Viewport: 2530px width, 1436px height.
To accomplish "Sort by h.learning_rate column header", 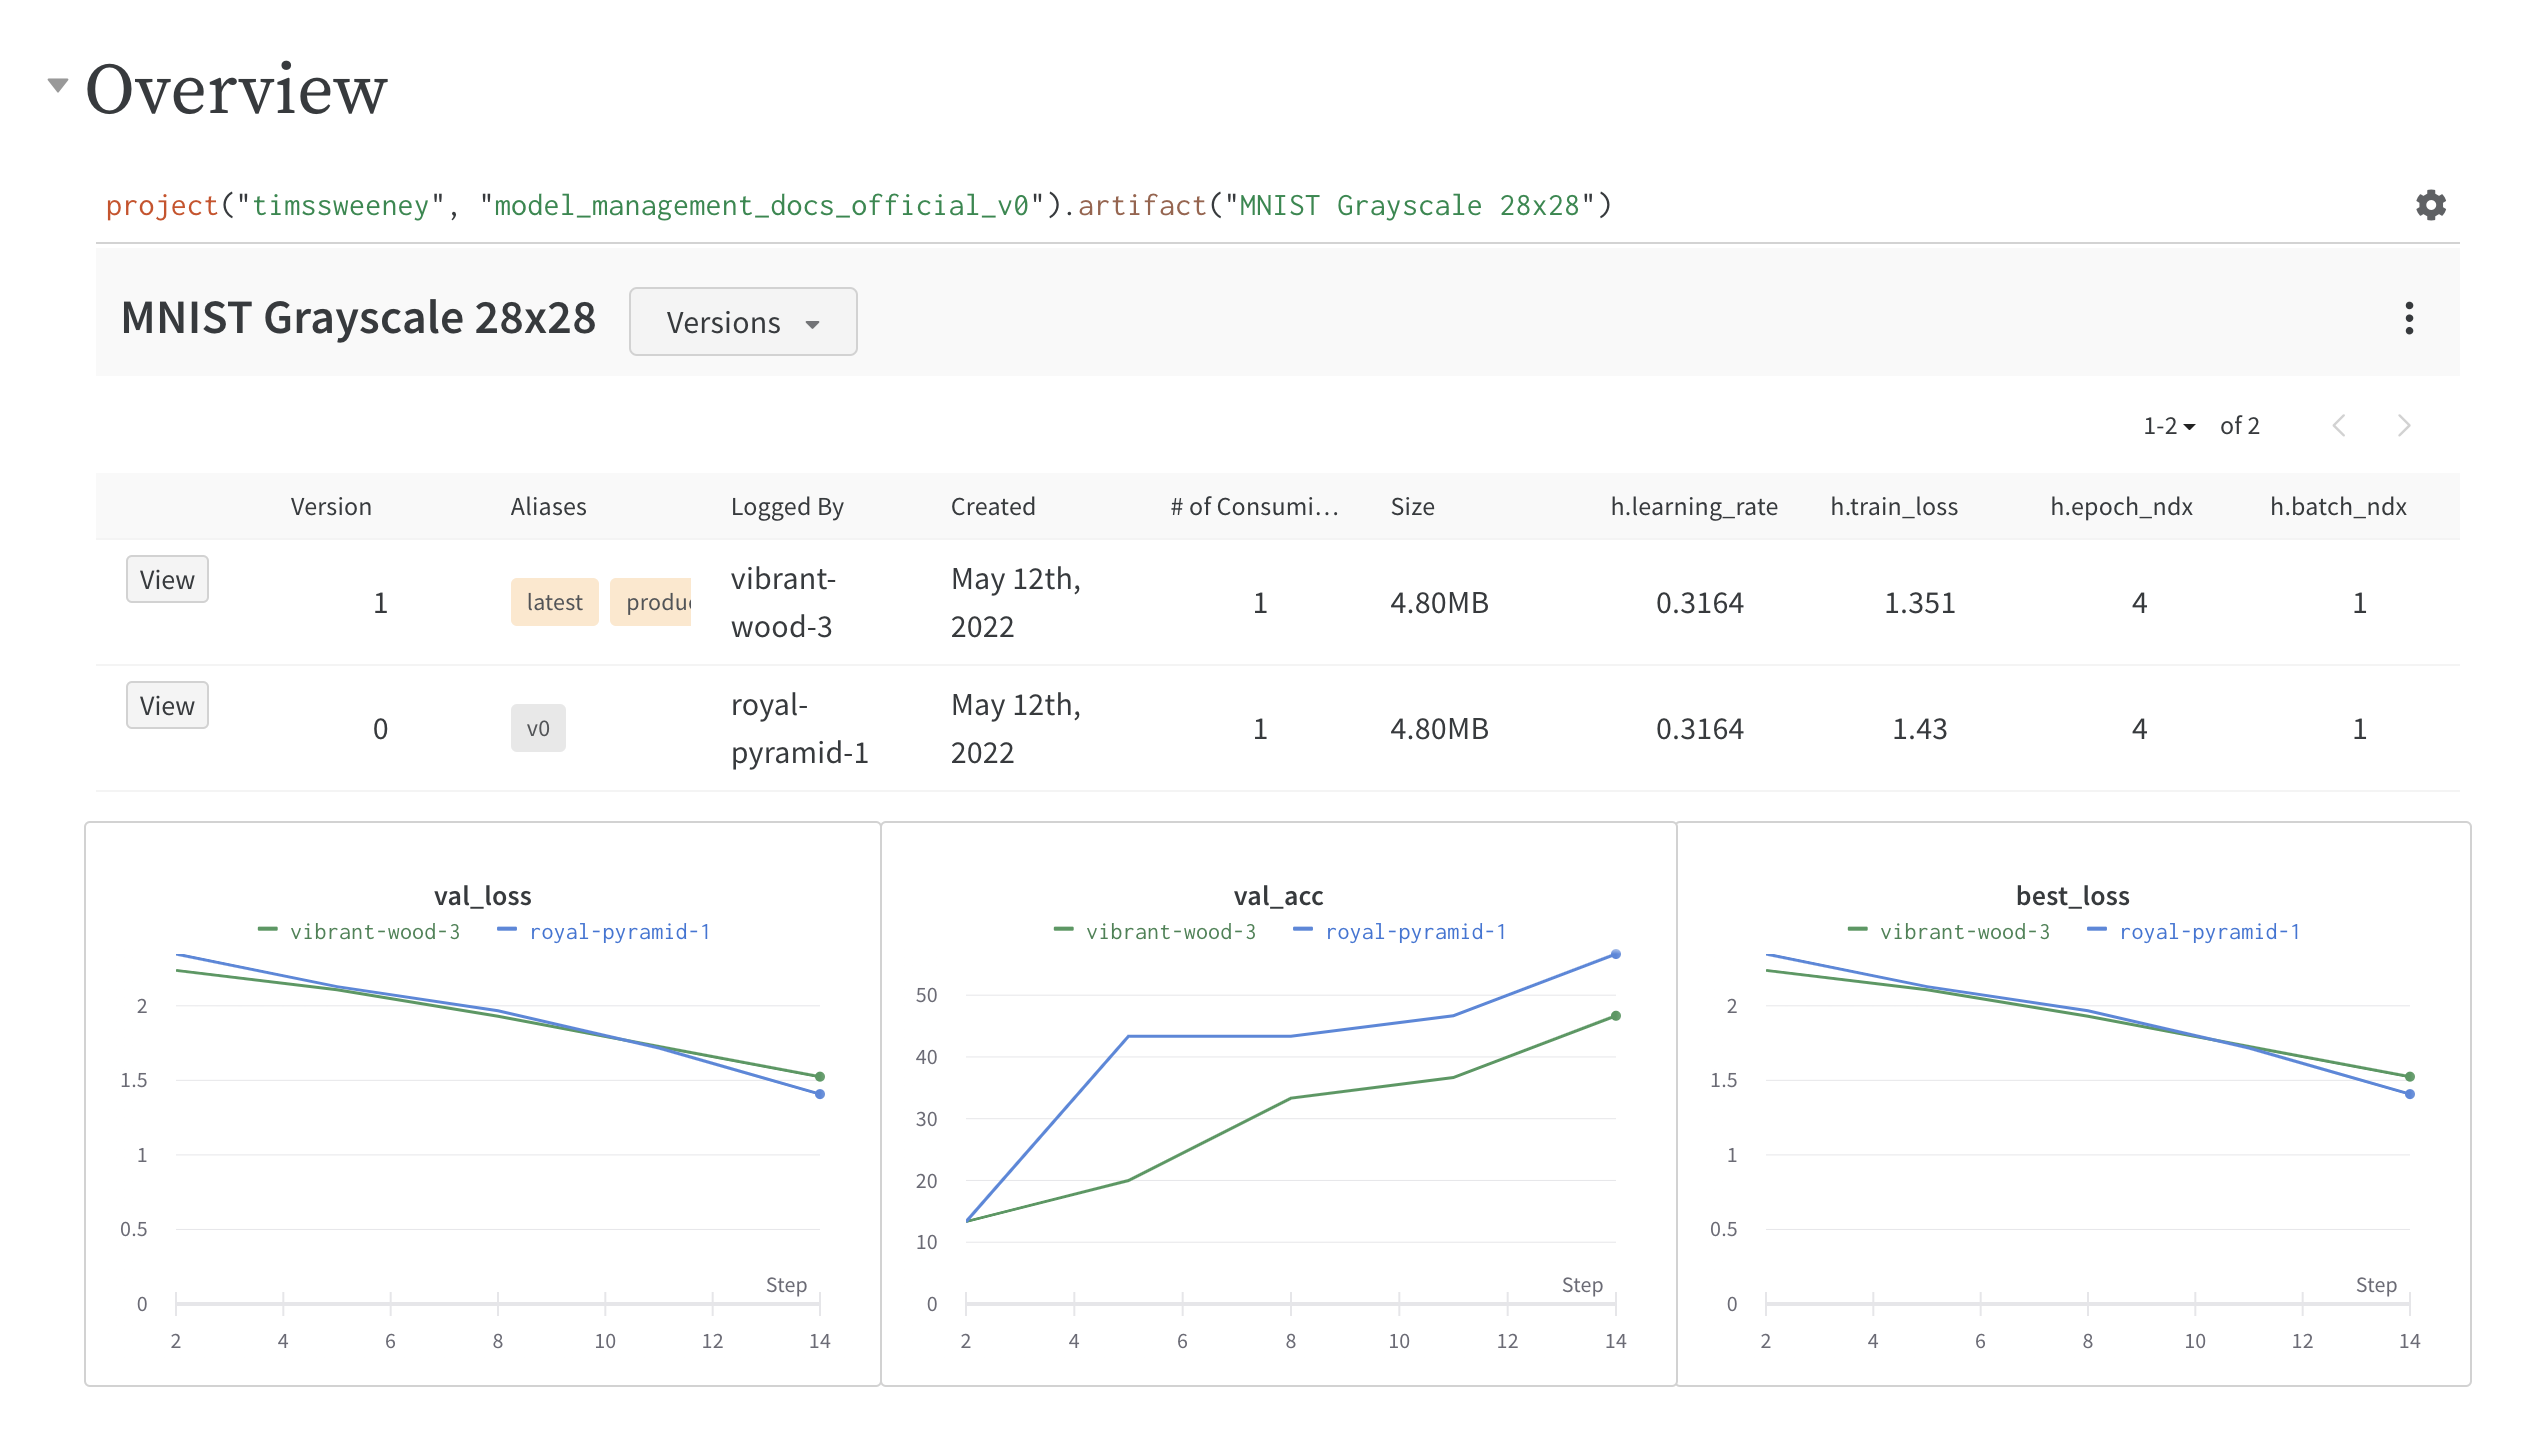I will click(x=1693, y=507).
